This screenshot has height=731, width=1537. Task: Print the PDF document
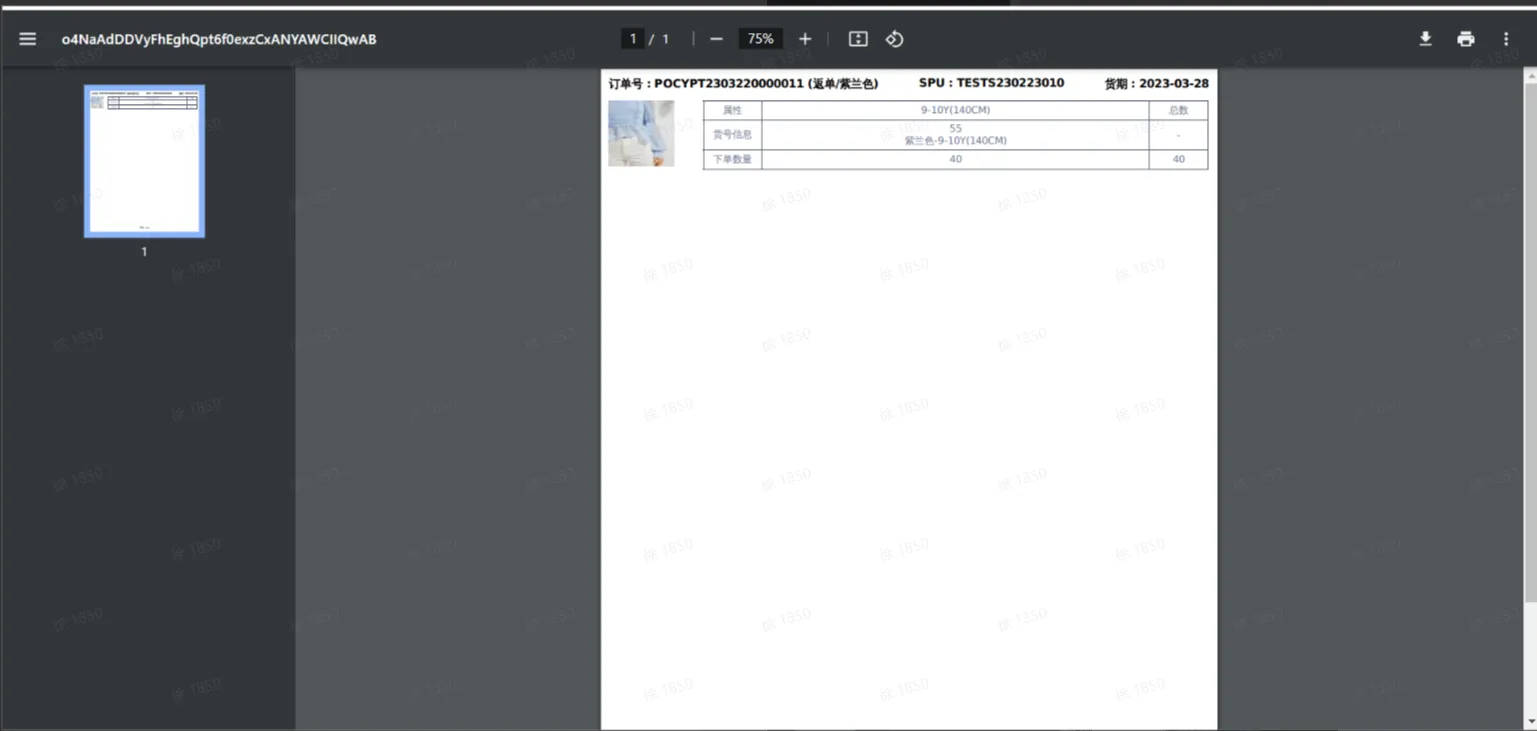pyautogui.click(x=1466, y=39)
